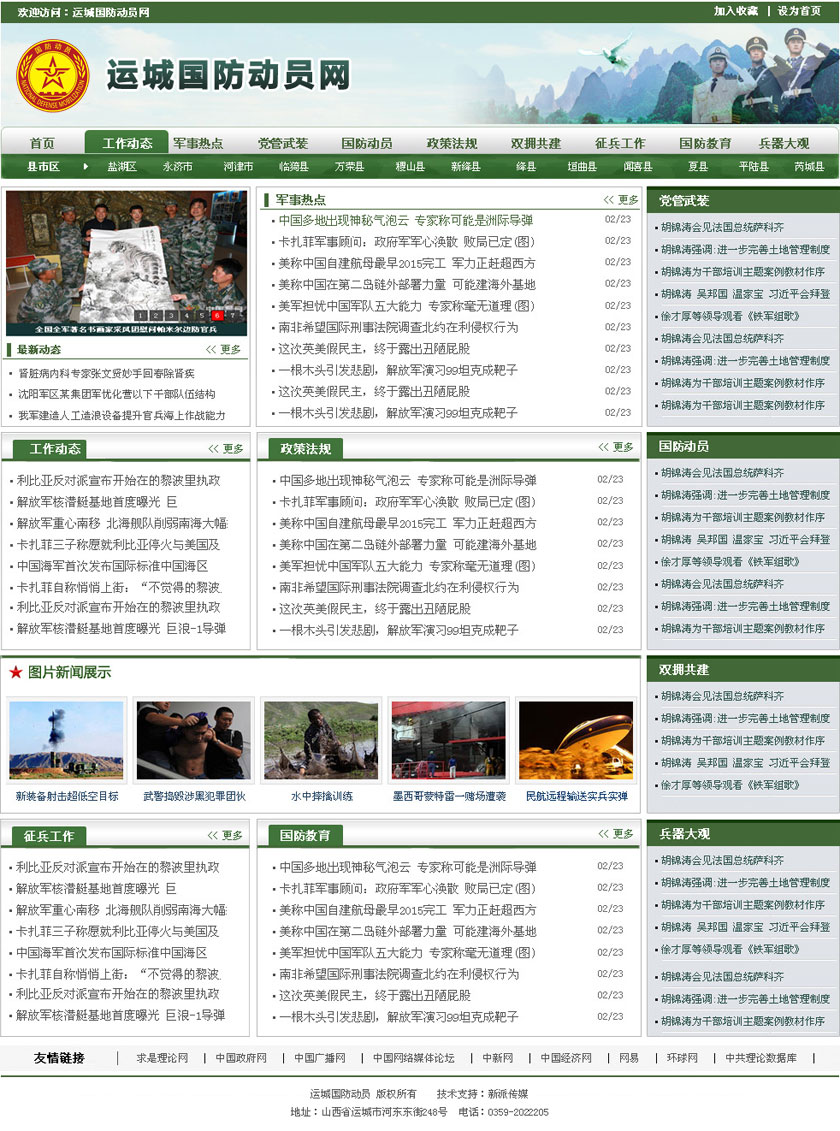Open 武警捣毁涉黑犯罪团伙 photo thumbnail
The height and width of the screenshot is (1131, 840).
coord(194,739)
